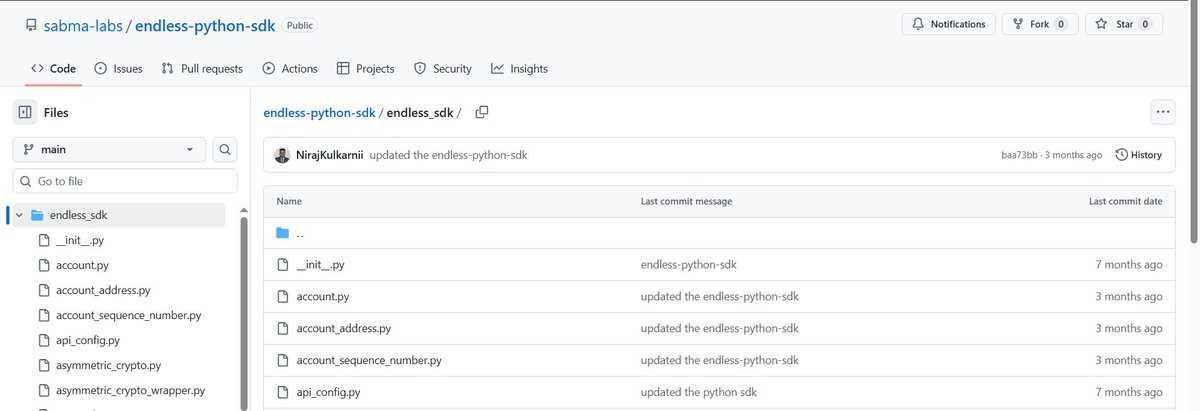Viewport: 1200px width, 411px height.
Task: Open commit baa73bb
Action: (x=1019, y=155)
